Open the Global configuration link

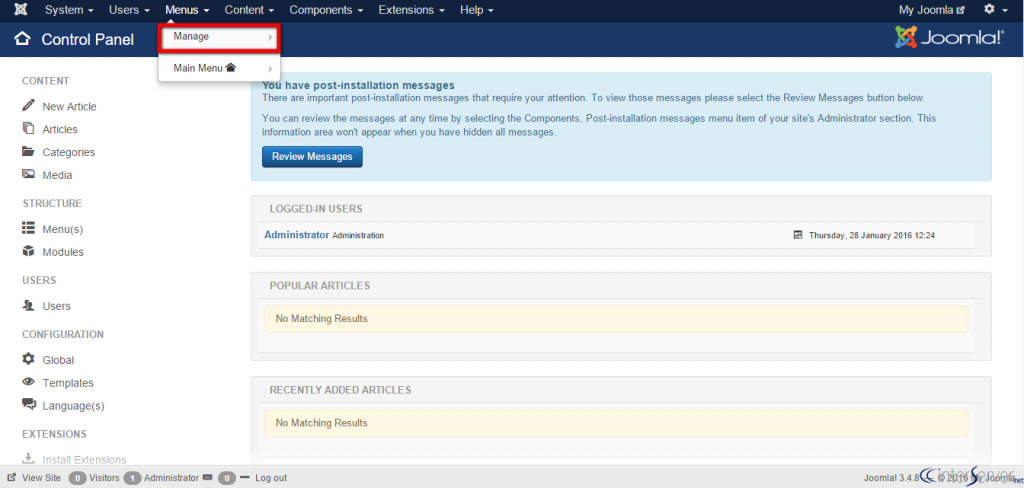click(x=58, y=360)
